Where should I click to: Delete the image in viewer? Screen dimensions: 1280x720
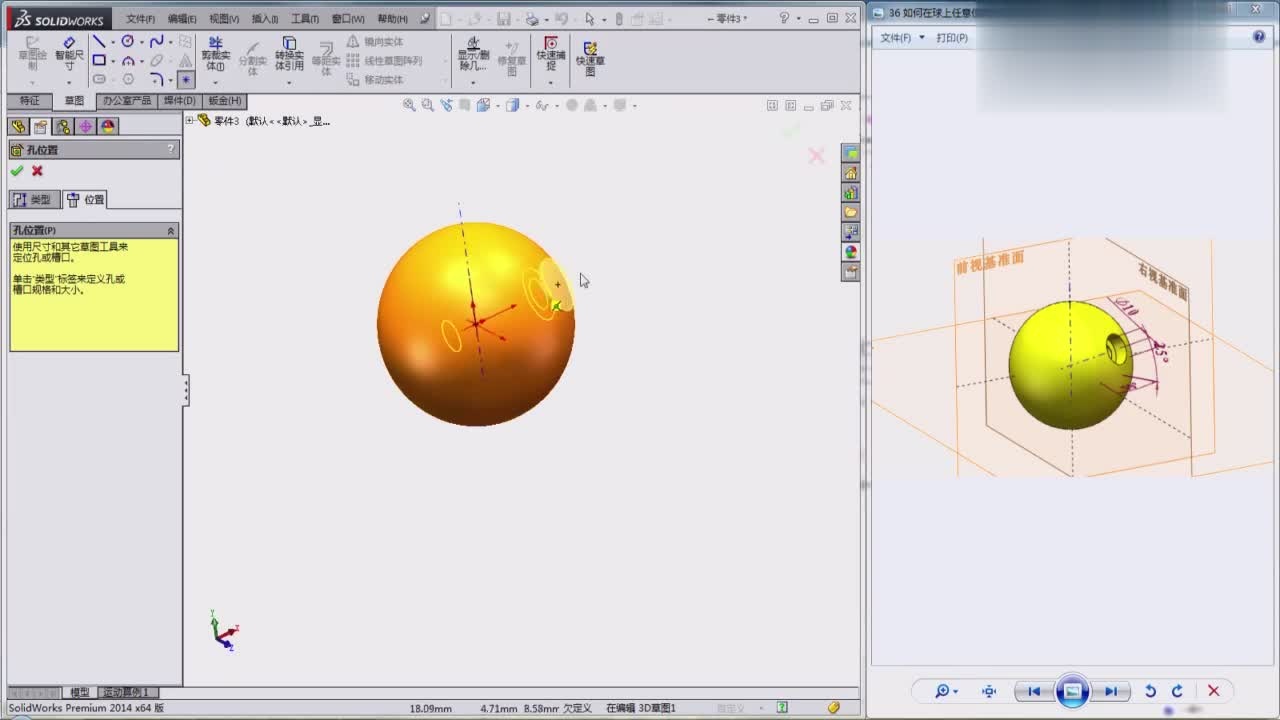(x=1213, y=691)
